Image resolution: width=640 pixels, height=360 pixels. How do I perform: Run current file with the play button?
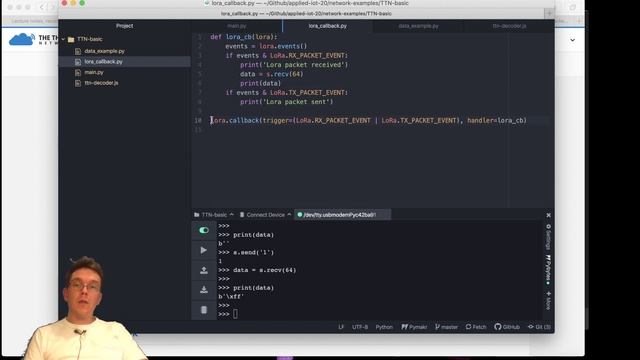click(x=204, y=250)
